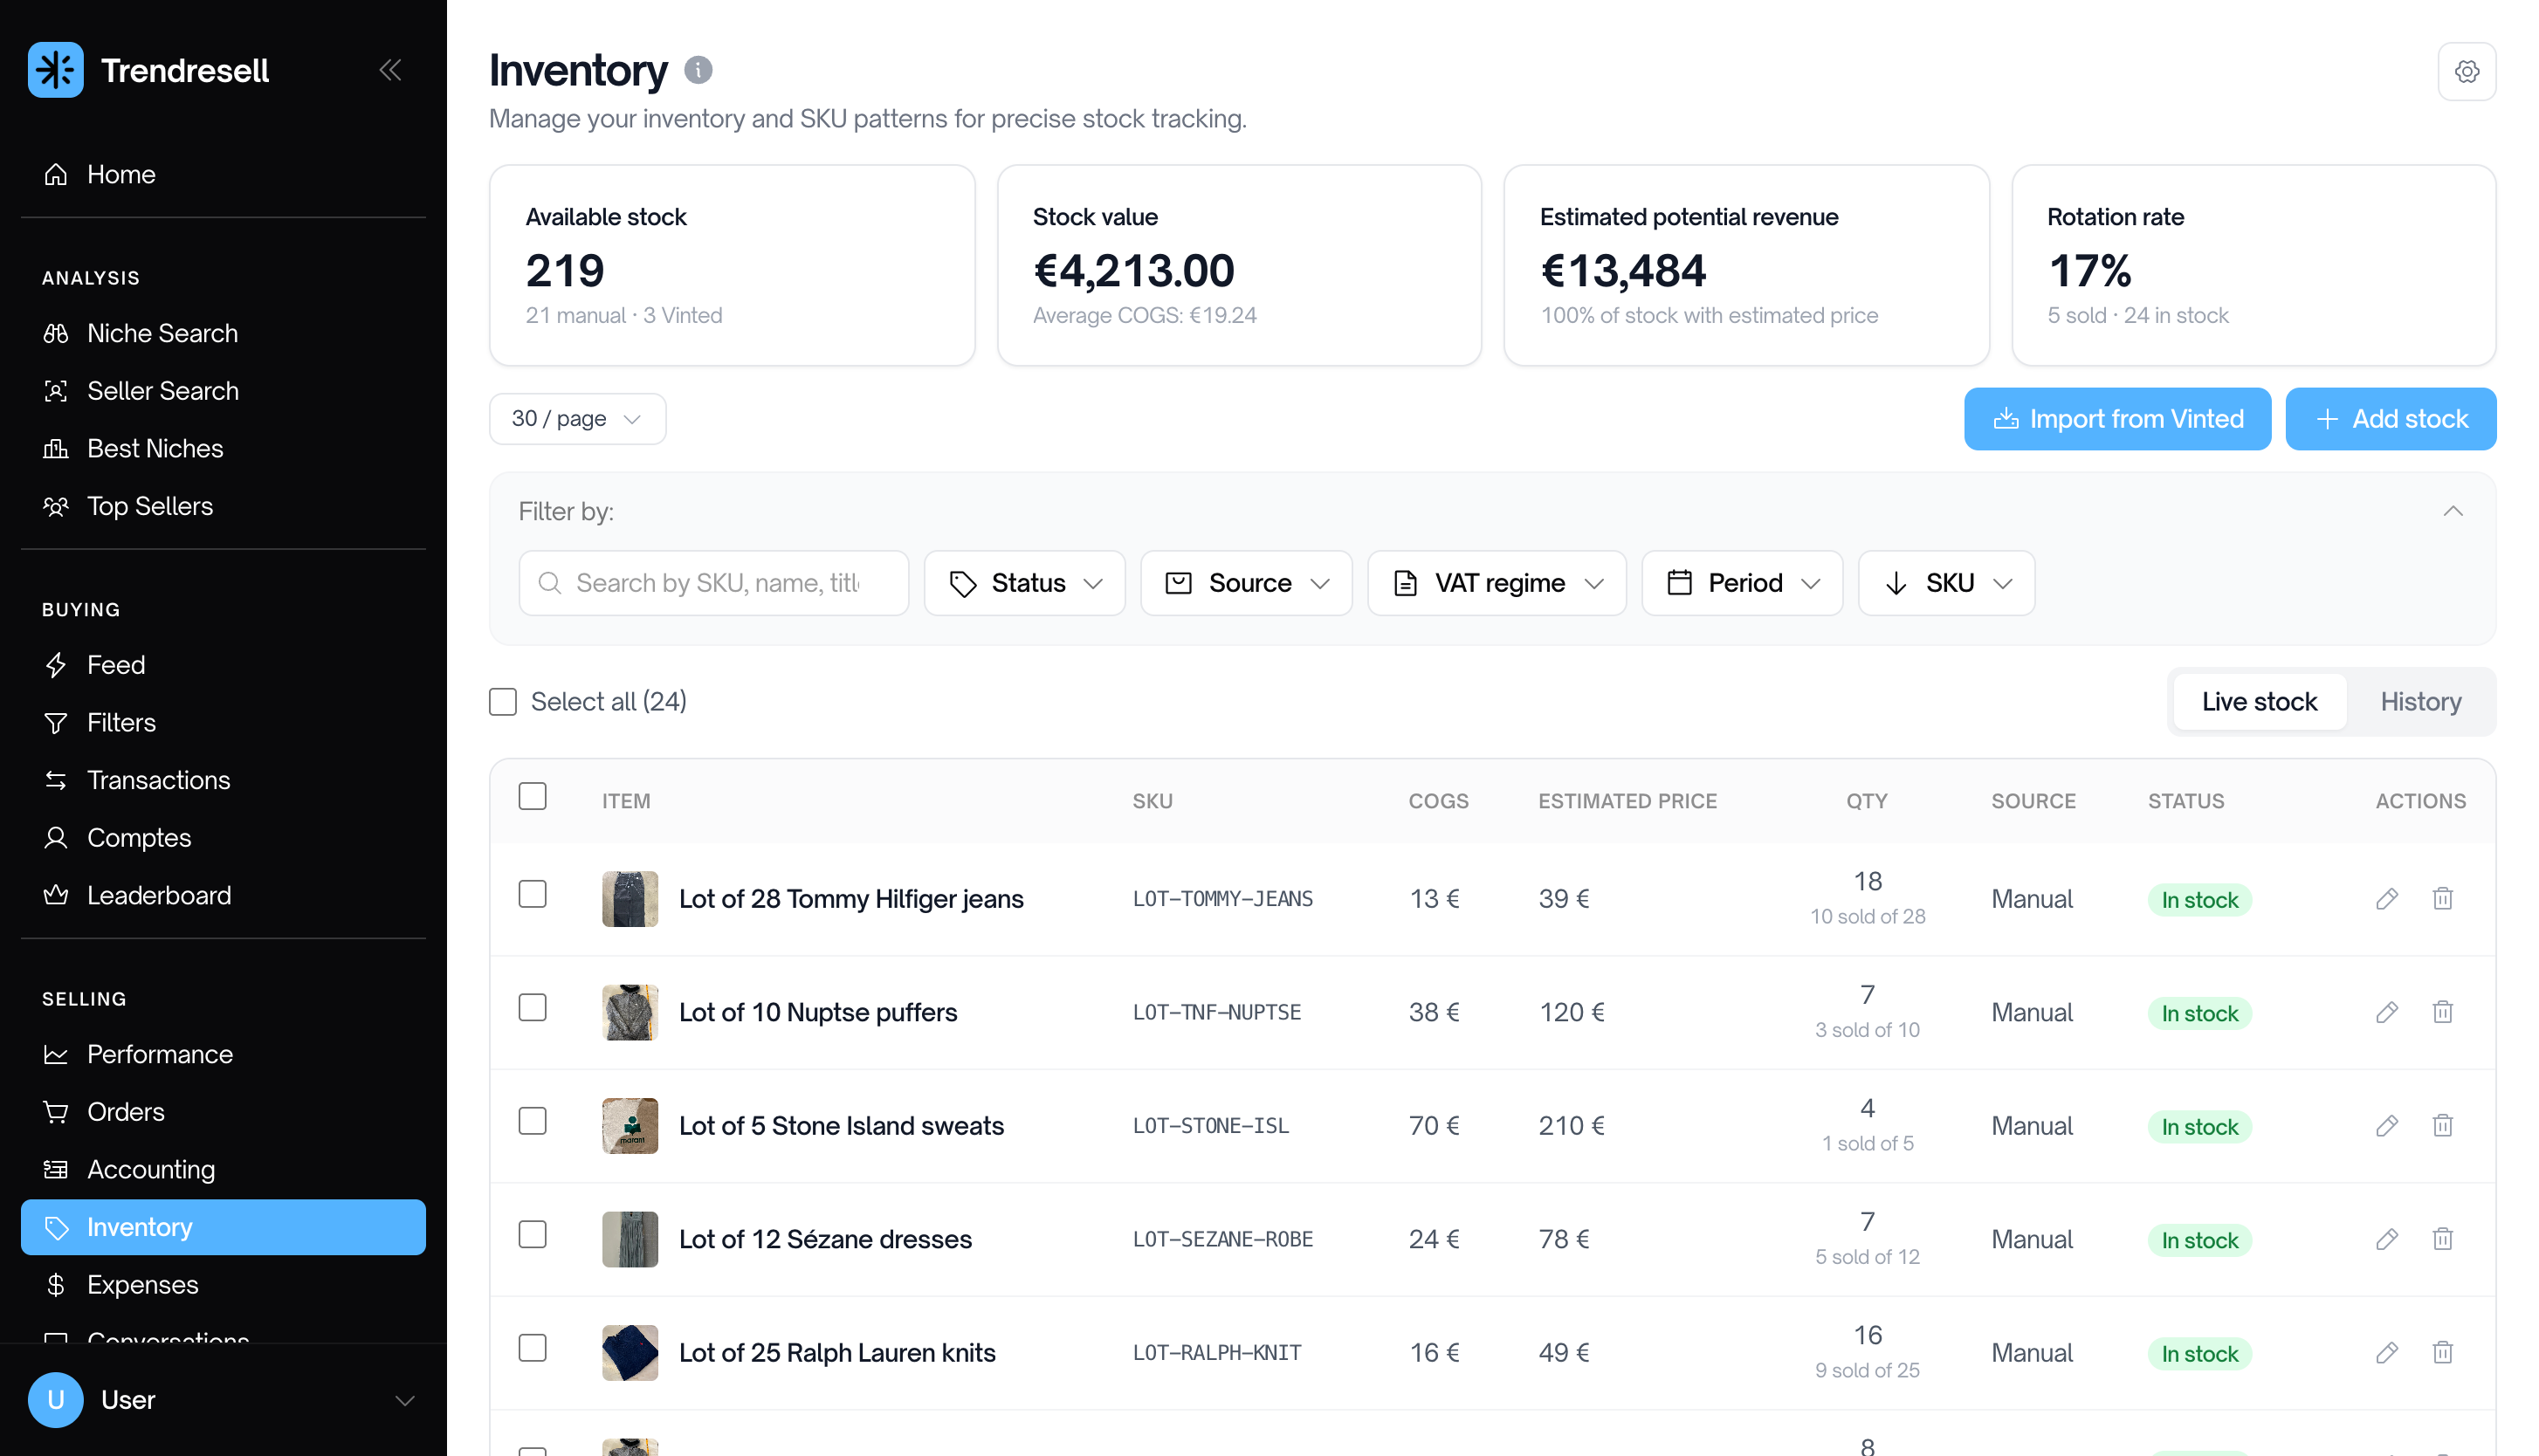Edit Lot of 28 Tommy Hilfiger jeans
Screen dimensions: 2539x1456
[x=2386, y=899]
